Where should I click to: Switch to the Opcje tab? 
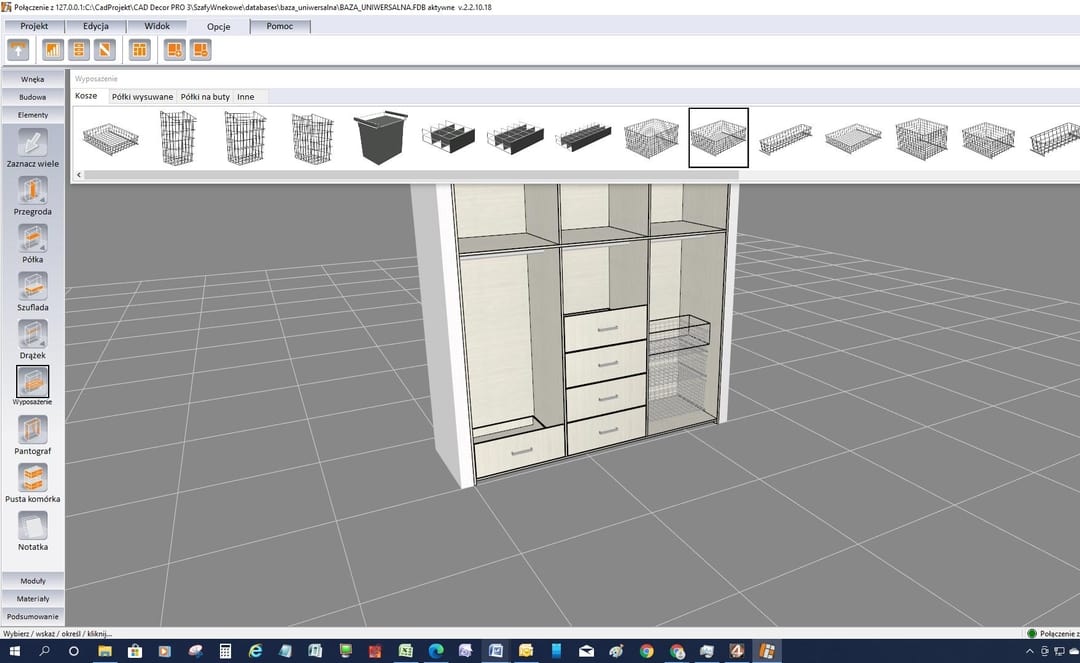pos(219,26)
